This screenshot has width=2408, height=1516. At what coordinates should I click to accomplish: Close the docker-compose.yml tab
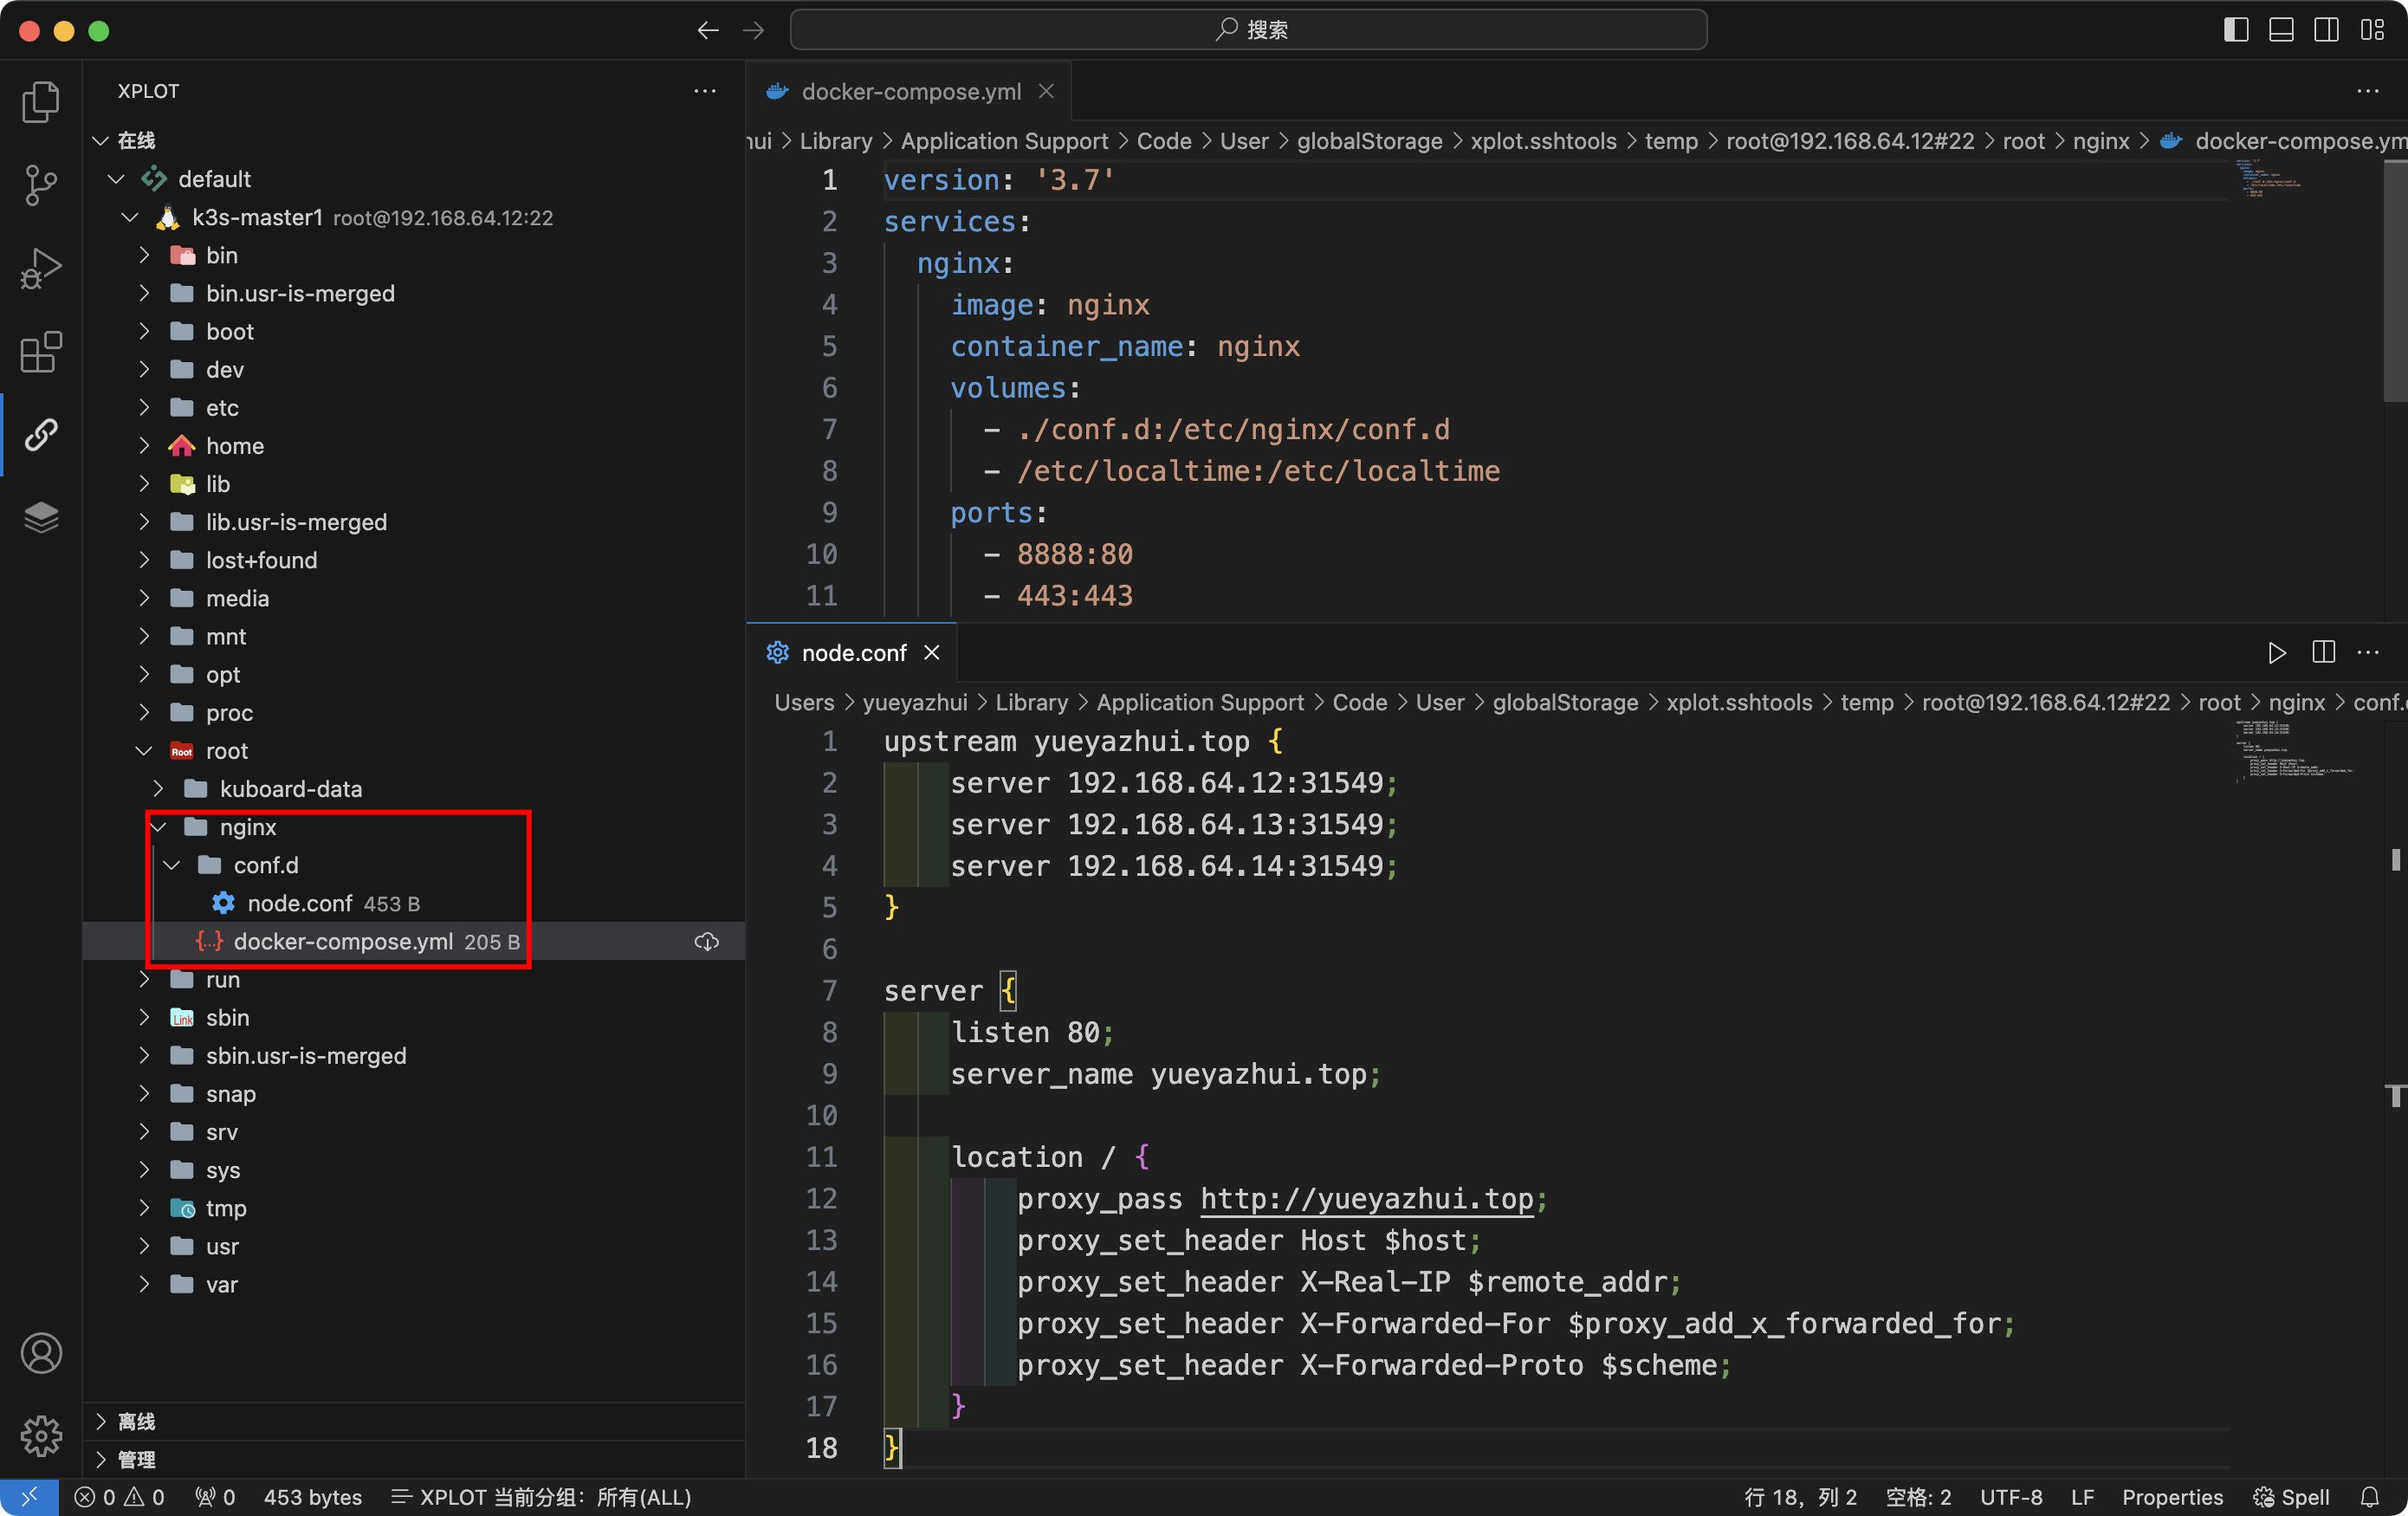(1046, 91)
